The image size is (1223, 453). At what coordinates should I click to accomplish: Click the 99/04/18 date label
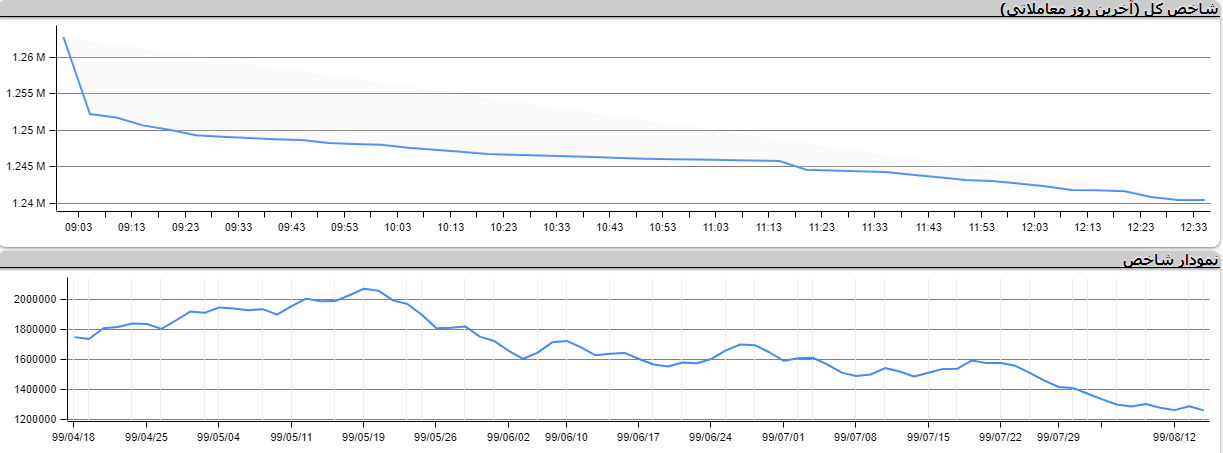(x=75, y=437)
